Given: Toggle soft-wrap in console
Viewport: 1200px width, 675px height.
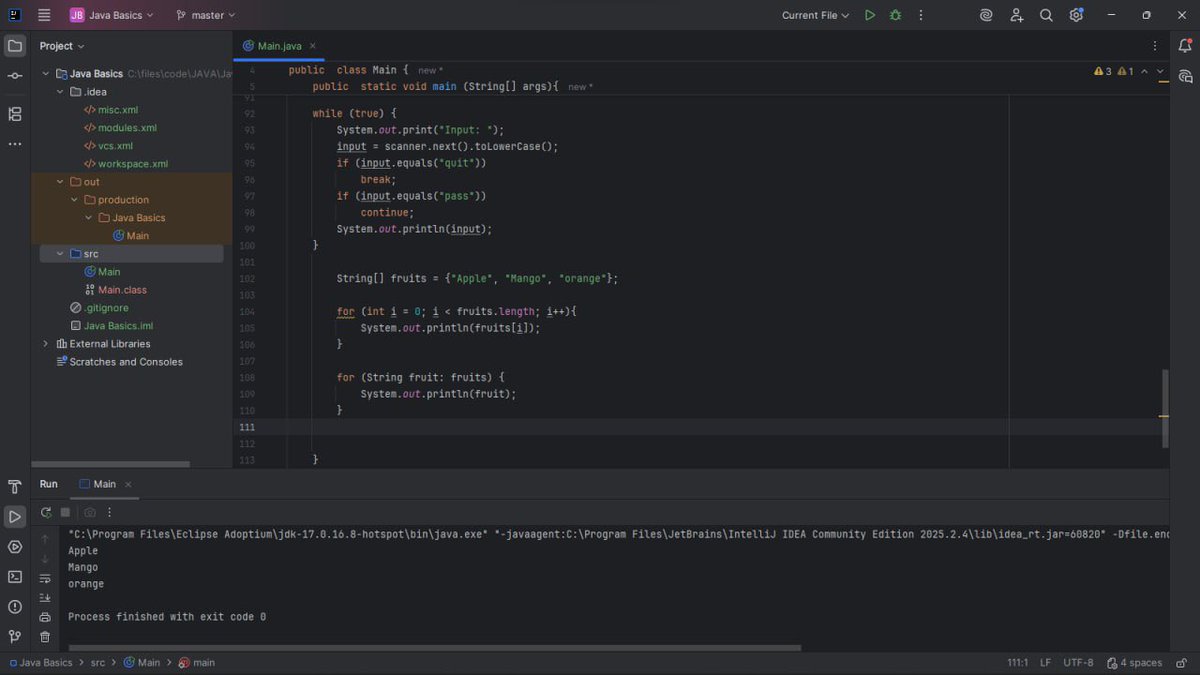Looking at the screenshot, I should point(45,578).
